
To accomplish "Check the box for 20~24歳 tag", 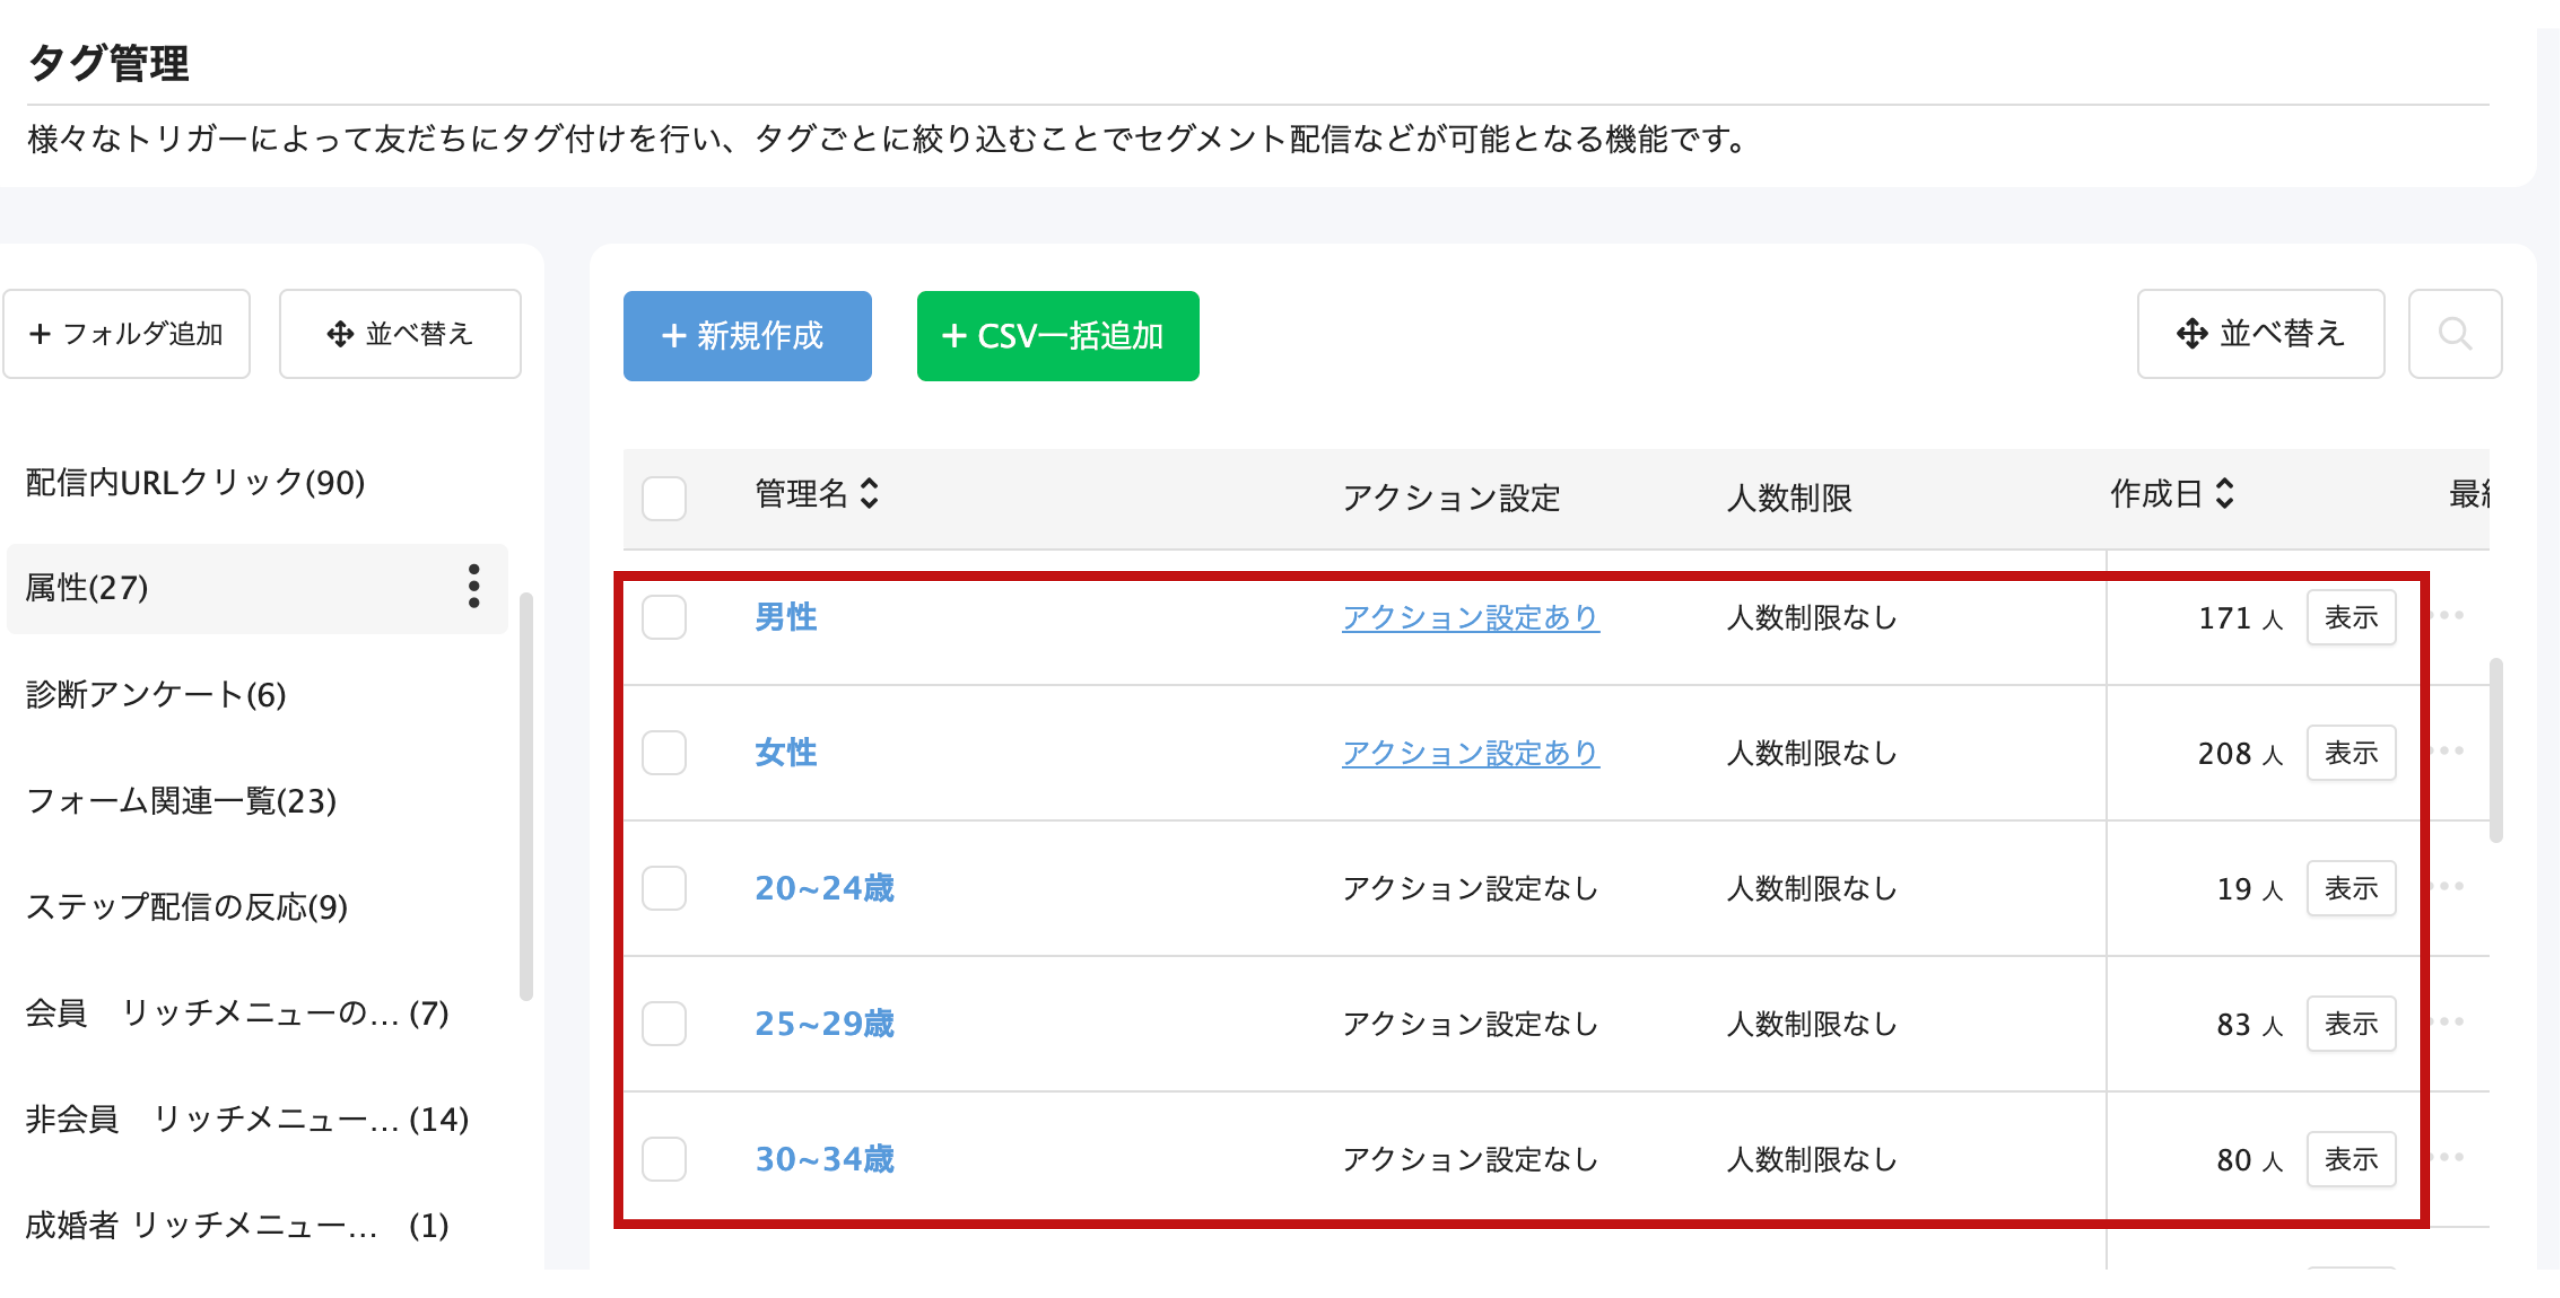I will pyautogui.click(x=664, y=888).
